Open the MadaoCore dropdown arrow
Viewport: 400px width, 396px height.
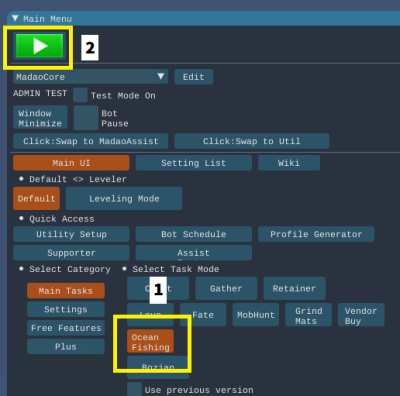pyautogui.click(x=161, y=77)
